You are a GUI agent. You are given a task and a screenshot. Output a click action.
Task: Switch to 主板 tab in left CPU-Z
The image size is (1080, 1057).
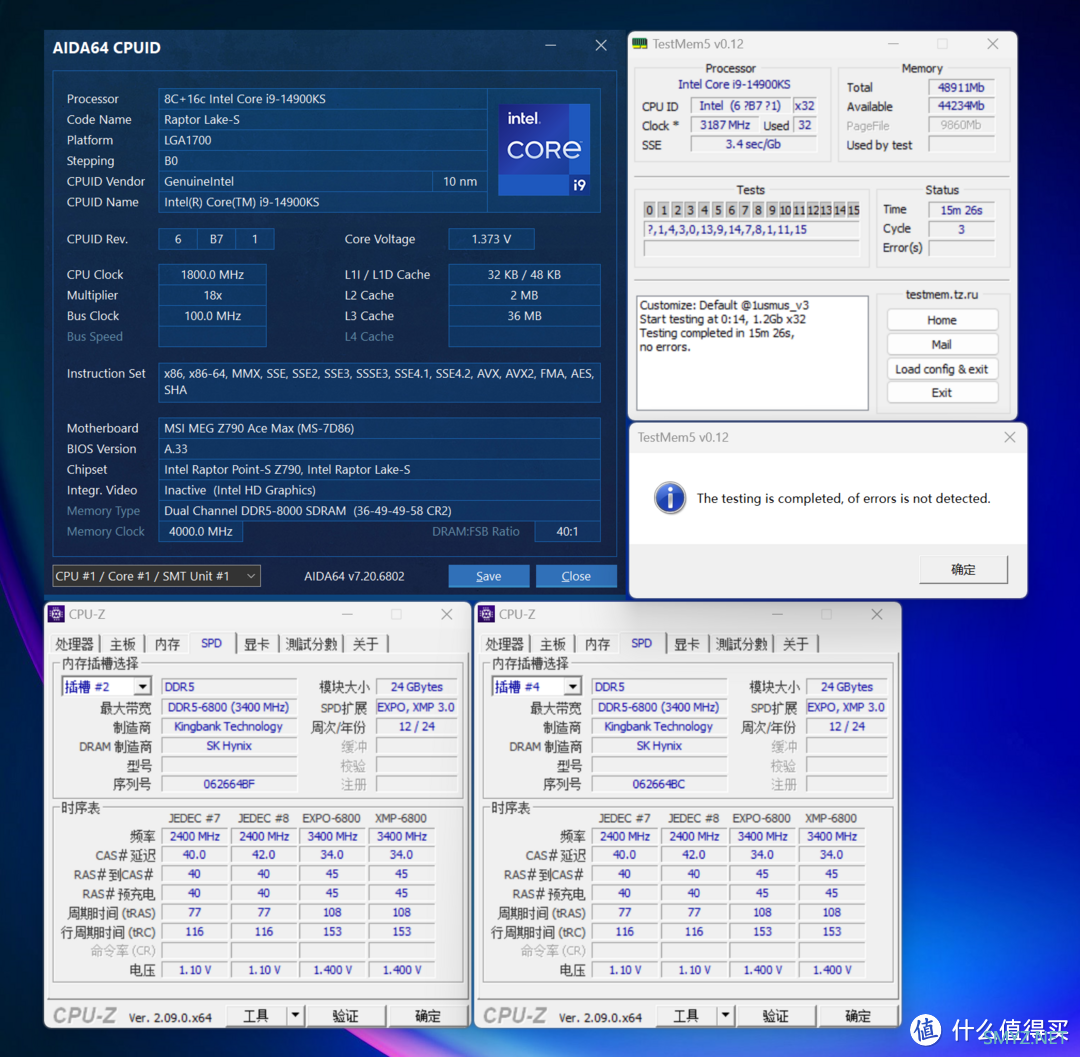coord(123,644)
